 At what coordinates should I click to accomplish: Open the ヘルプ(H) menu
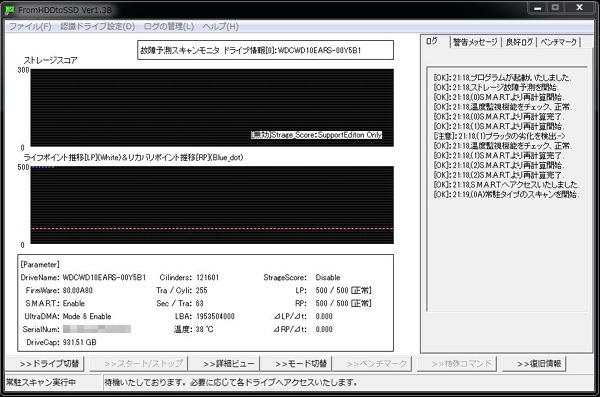click(x=221, y=26)
